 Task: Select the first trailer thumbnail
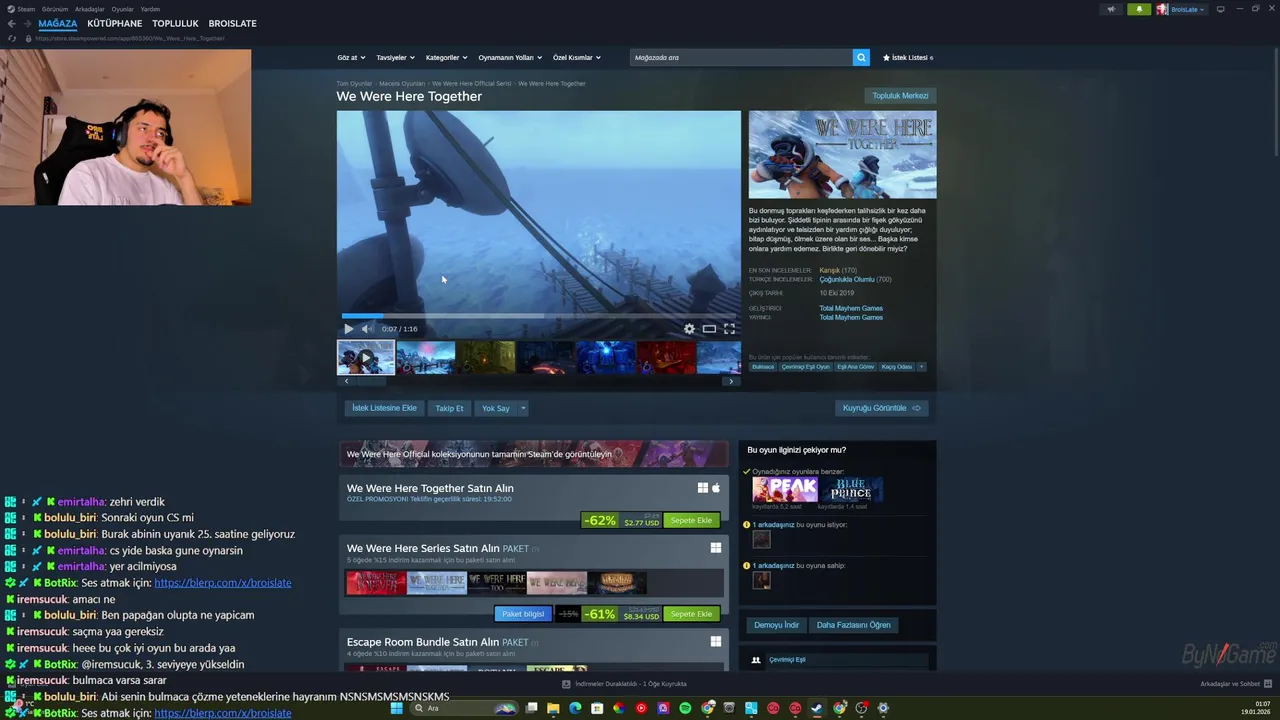click(x=365, y=357)
